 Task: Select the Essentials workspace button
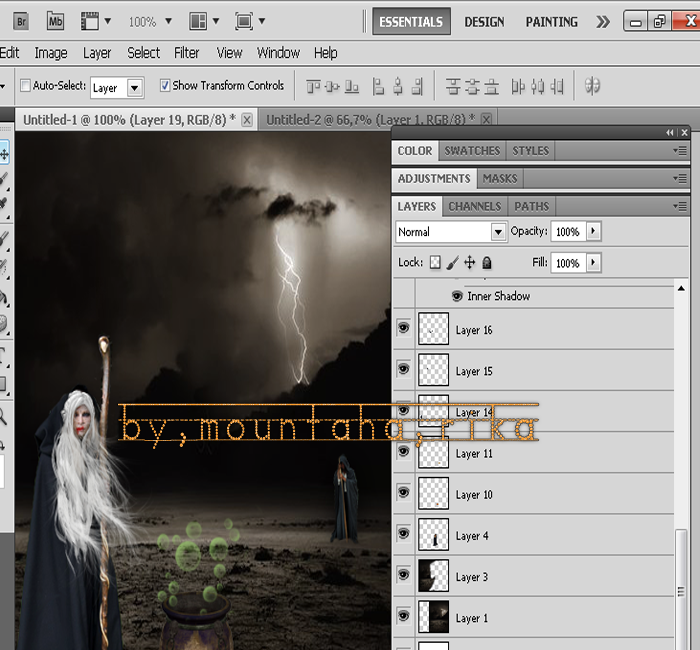[x=411, y=21]
